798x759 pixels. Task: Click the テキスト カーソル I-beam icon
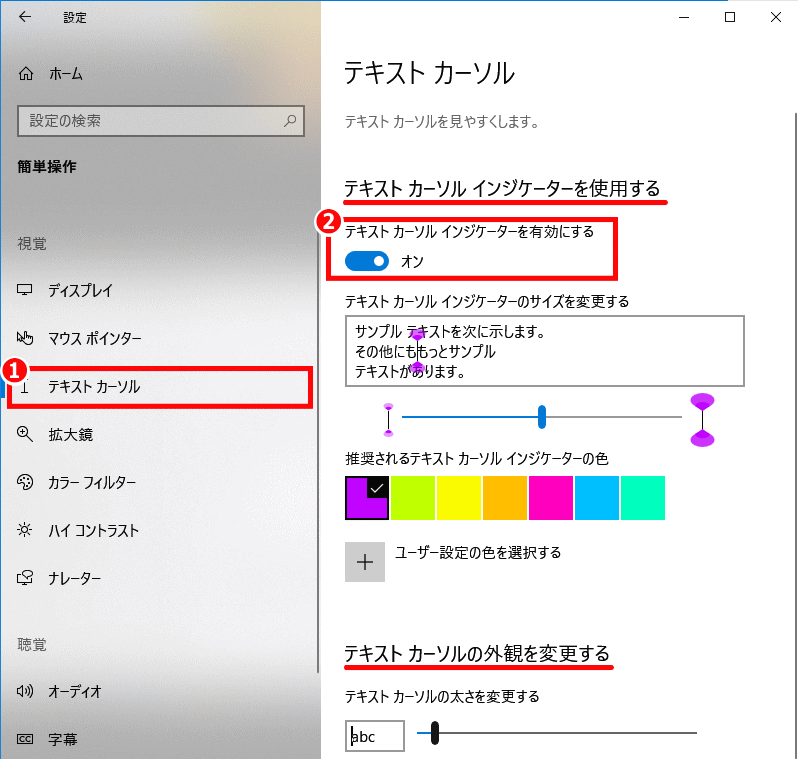[24, 387]
